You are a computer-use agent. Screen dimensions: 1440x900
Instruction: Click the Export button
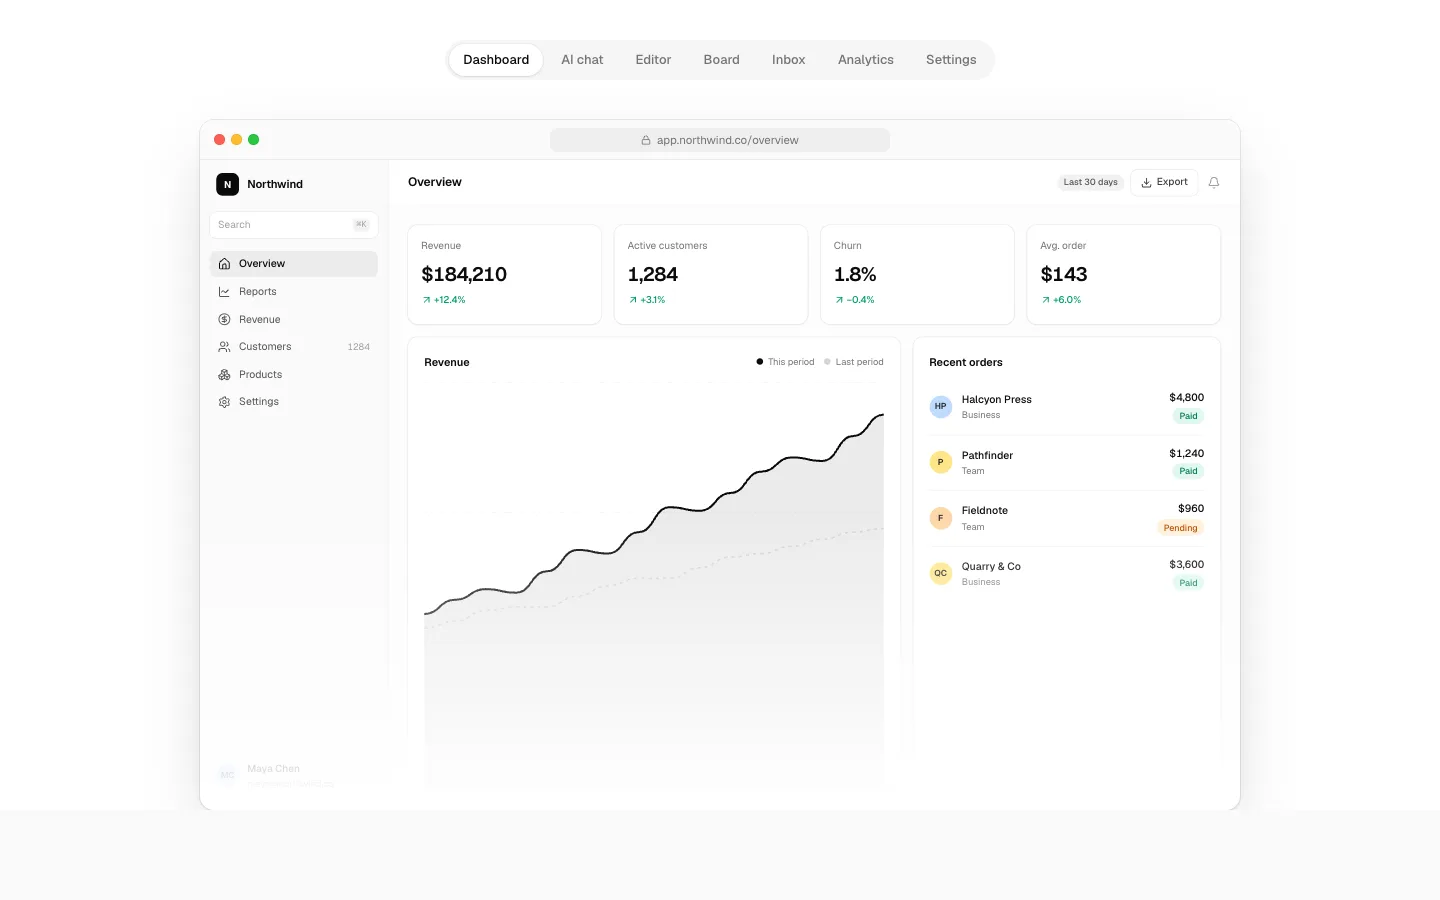click(1164, 182)
